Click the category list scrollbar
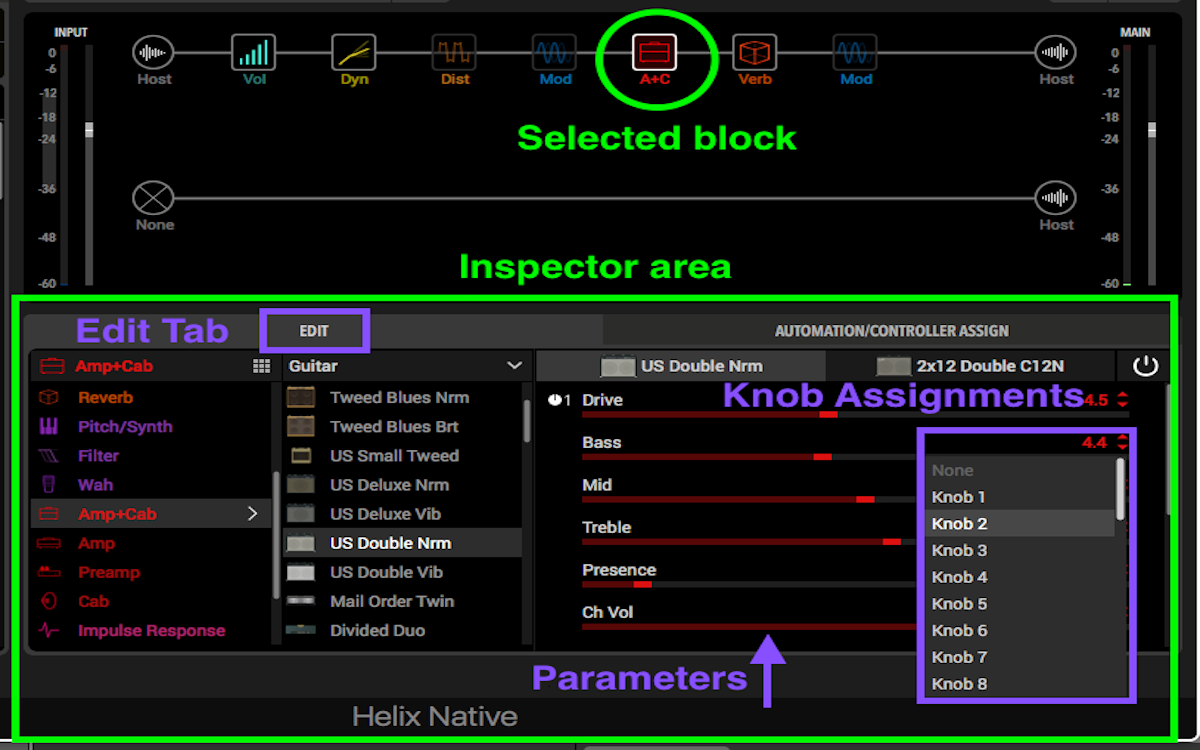1200x750 pixels. pyautogui.click(x=277, y=535)
